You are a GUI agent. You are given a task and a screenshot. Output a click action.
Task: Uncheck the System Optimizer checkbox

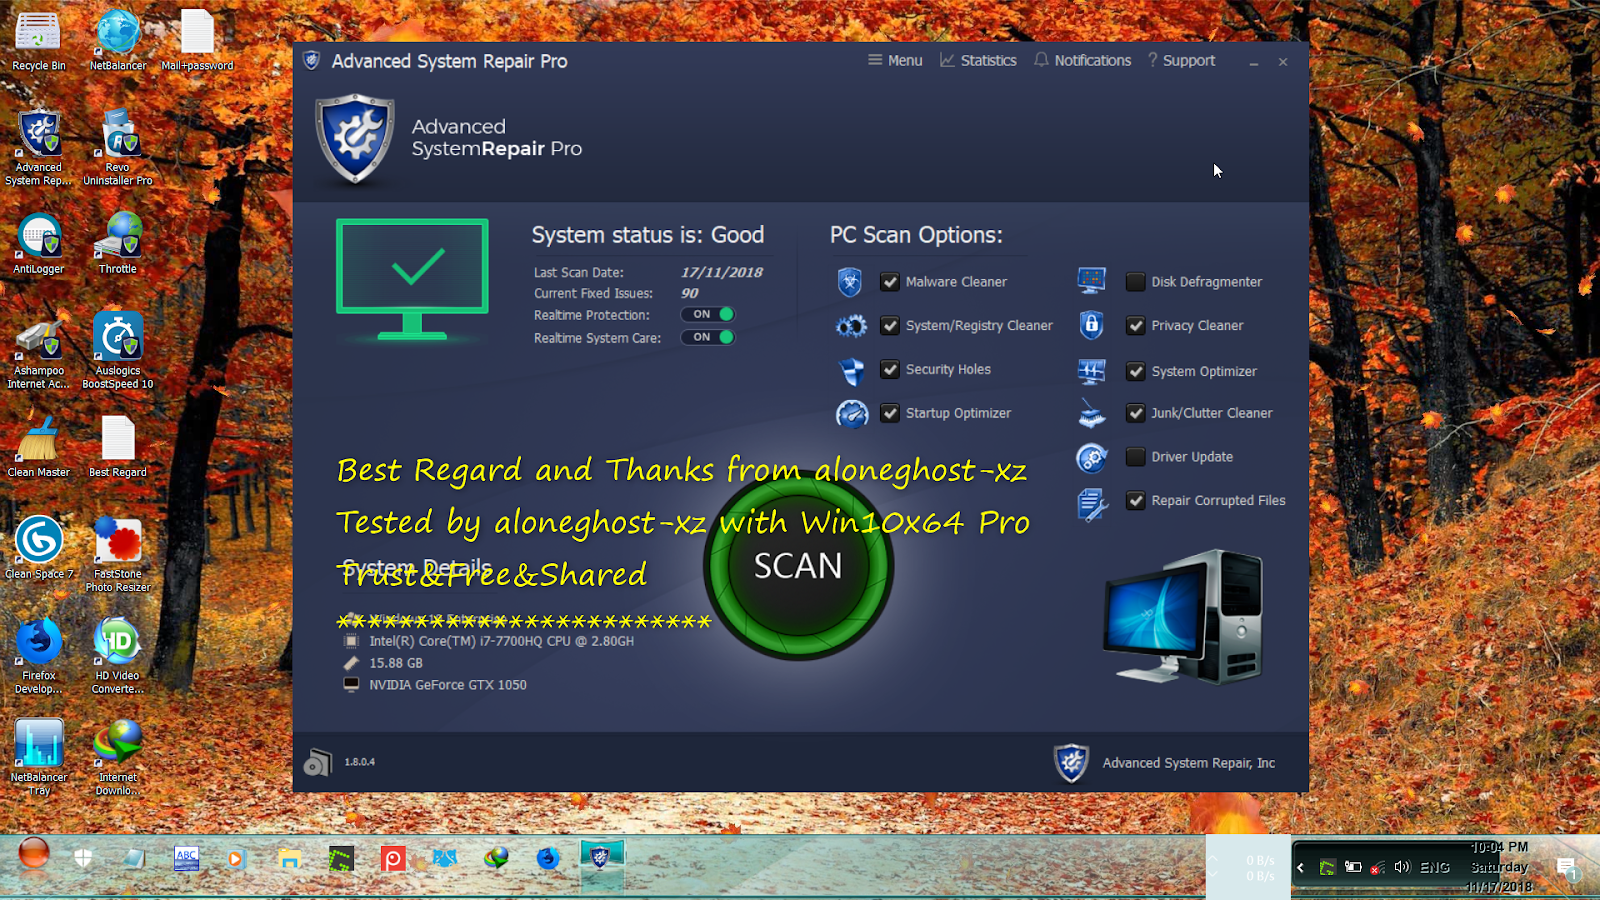[1135, 371]
